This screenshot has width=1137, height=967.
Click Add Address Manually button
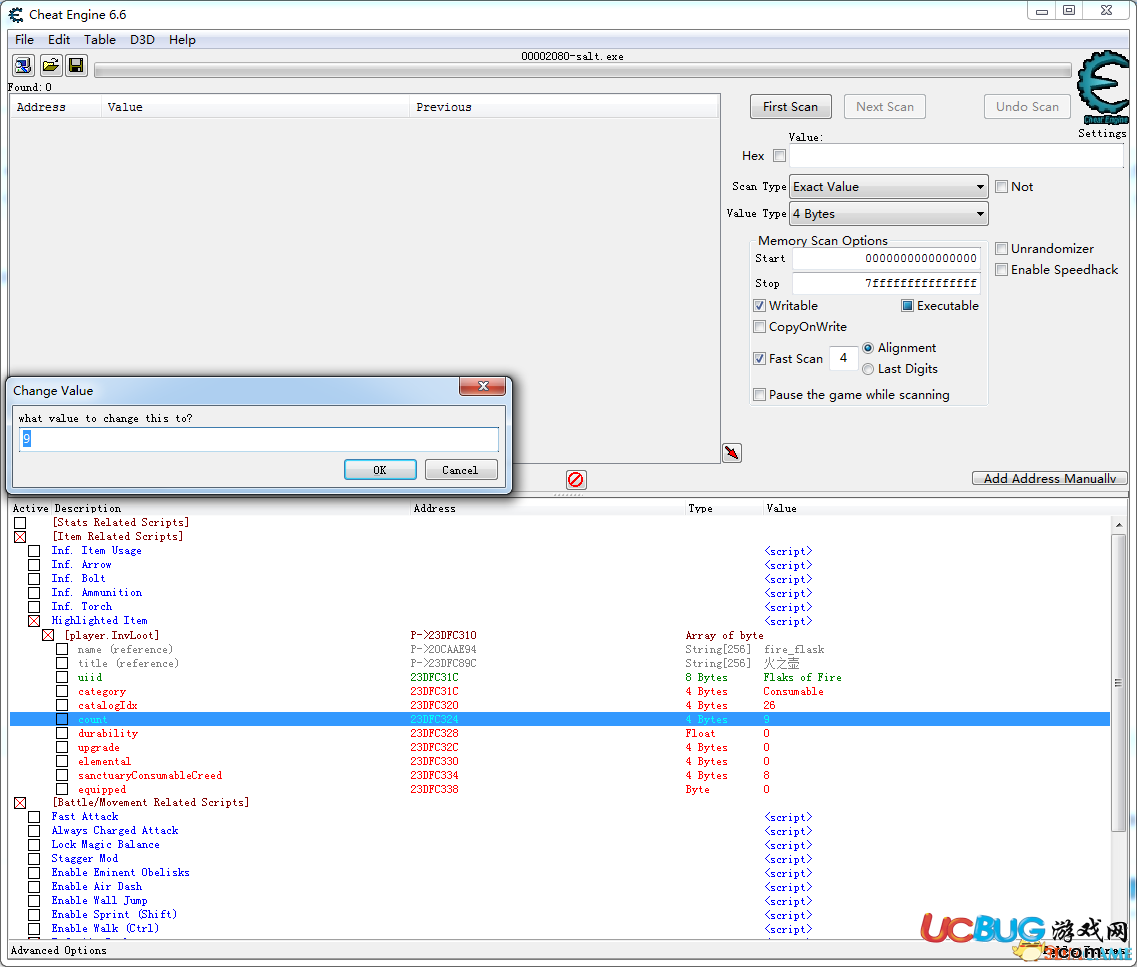1049,478
